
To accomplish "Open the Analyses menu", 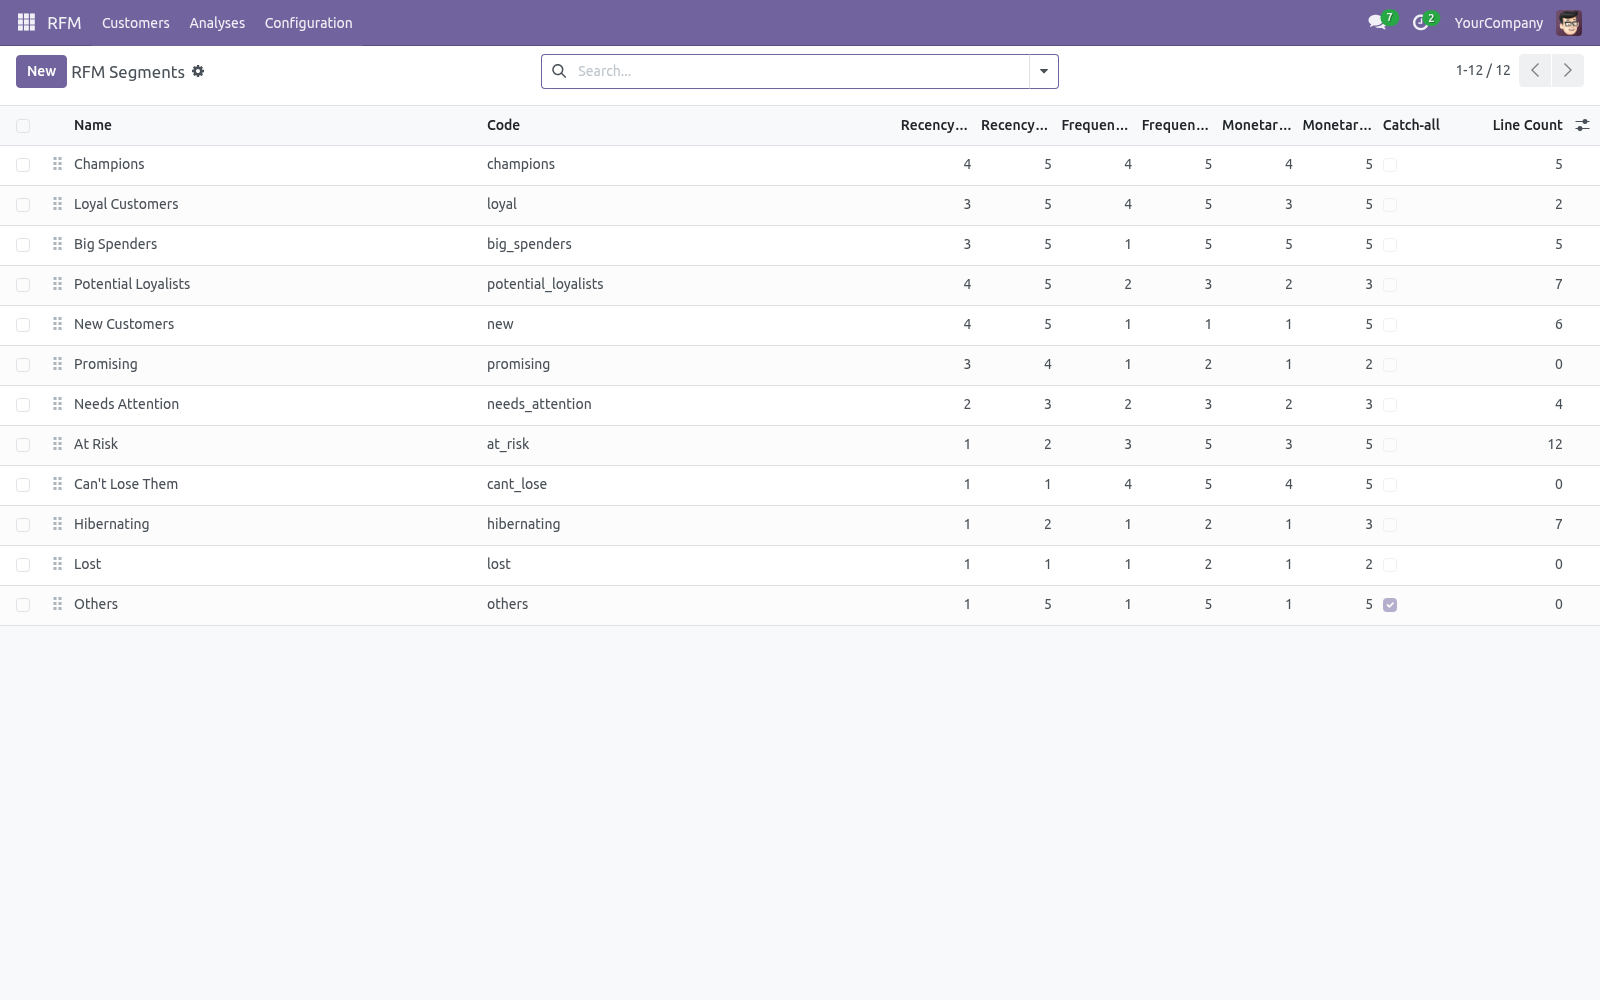I will 217,22.
